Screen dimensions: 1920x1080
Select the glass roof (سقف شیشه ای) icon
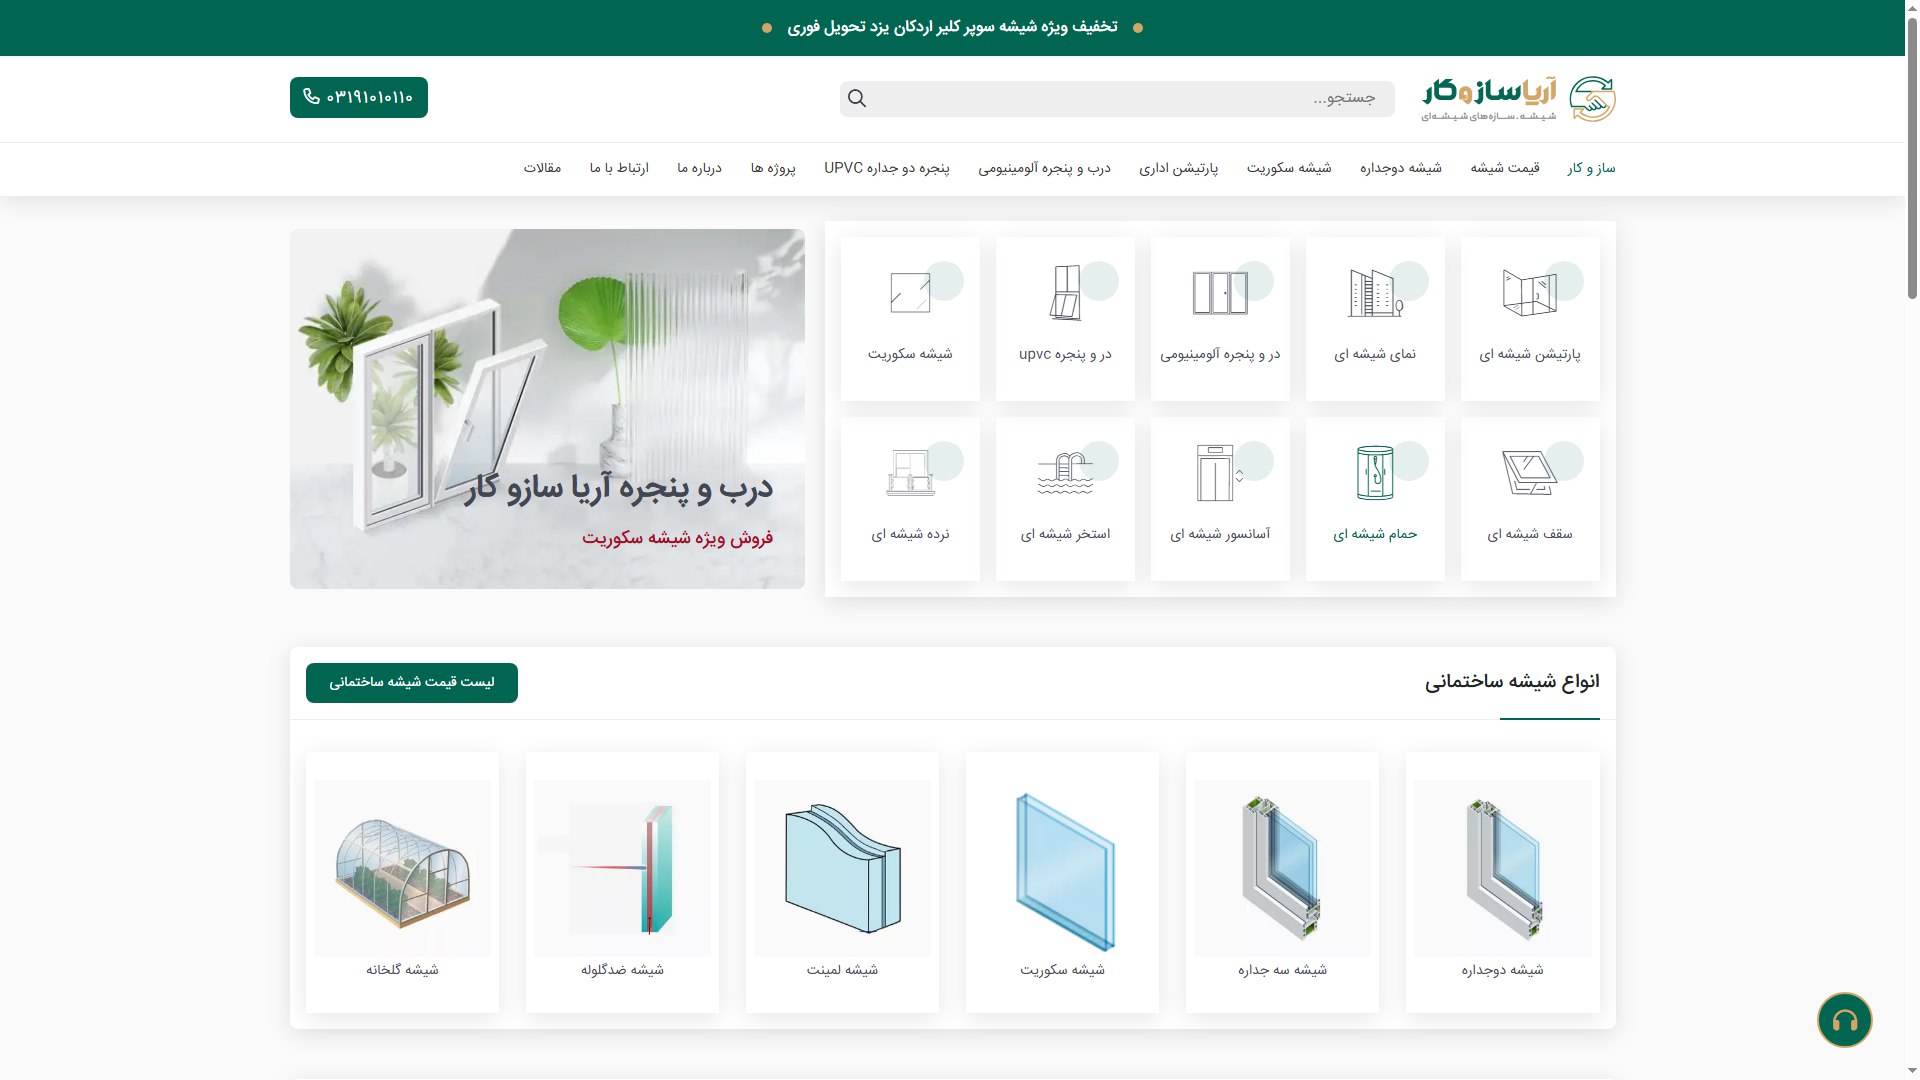point(1530,473)
